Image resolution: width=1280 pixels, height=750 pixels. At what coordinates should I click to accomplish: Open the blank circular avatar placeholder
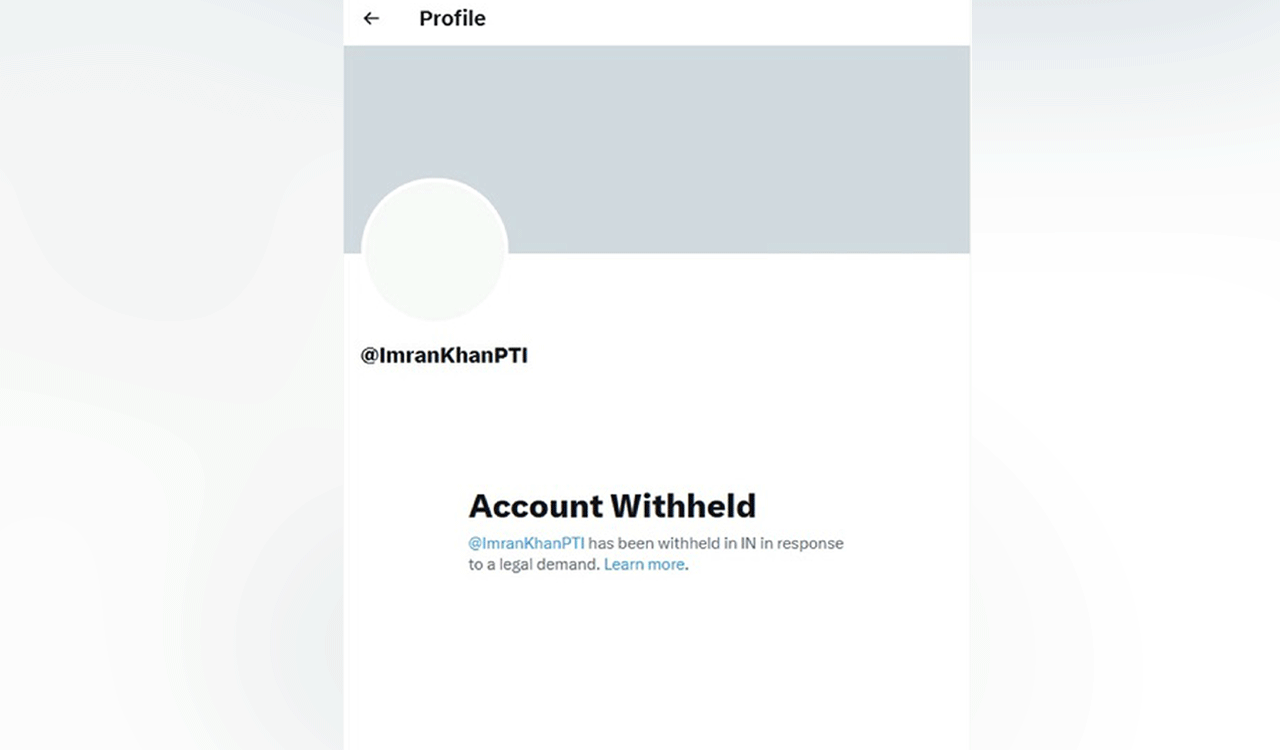434,250
